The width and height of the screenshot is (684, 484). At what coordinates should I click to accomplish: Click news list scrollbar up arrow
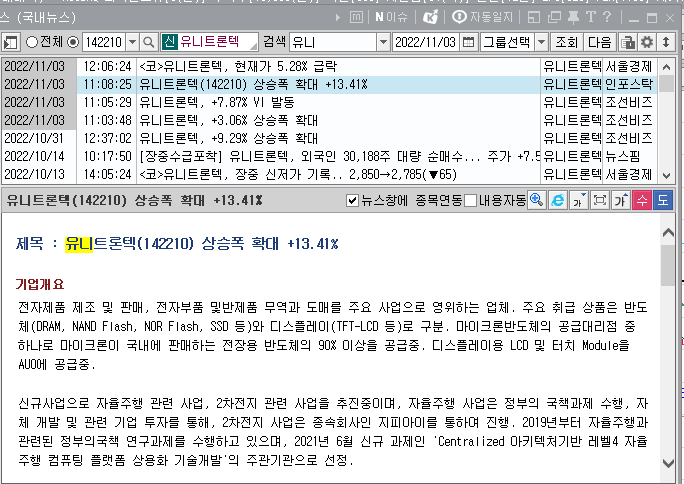click(x=666, y=67)
